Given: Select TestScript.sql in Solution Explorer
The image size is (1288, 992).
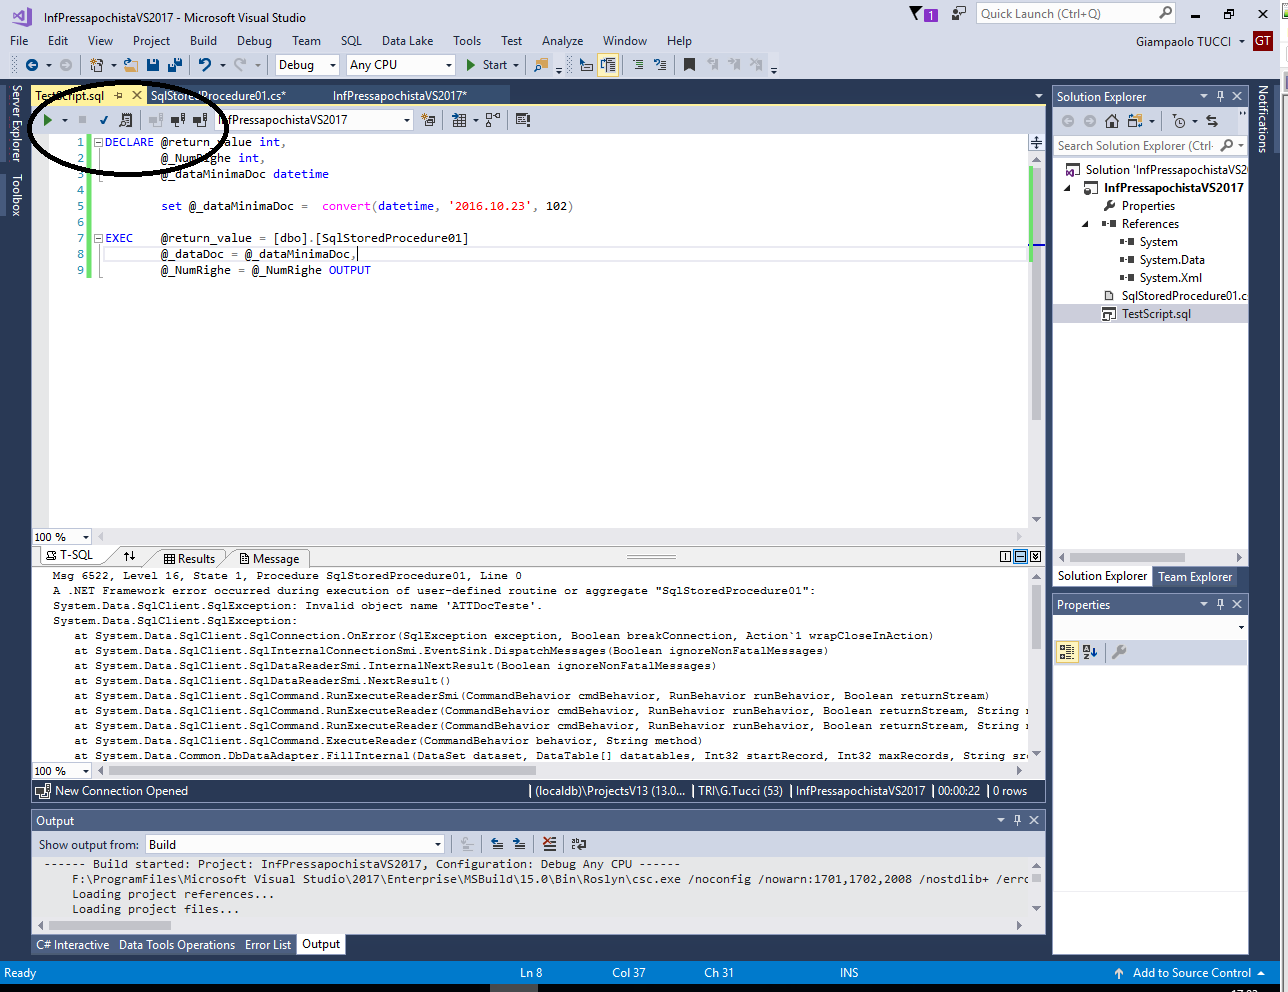Looking at the screenshot, I should (1156, 314).
